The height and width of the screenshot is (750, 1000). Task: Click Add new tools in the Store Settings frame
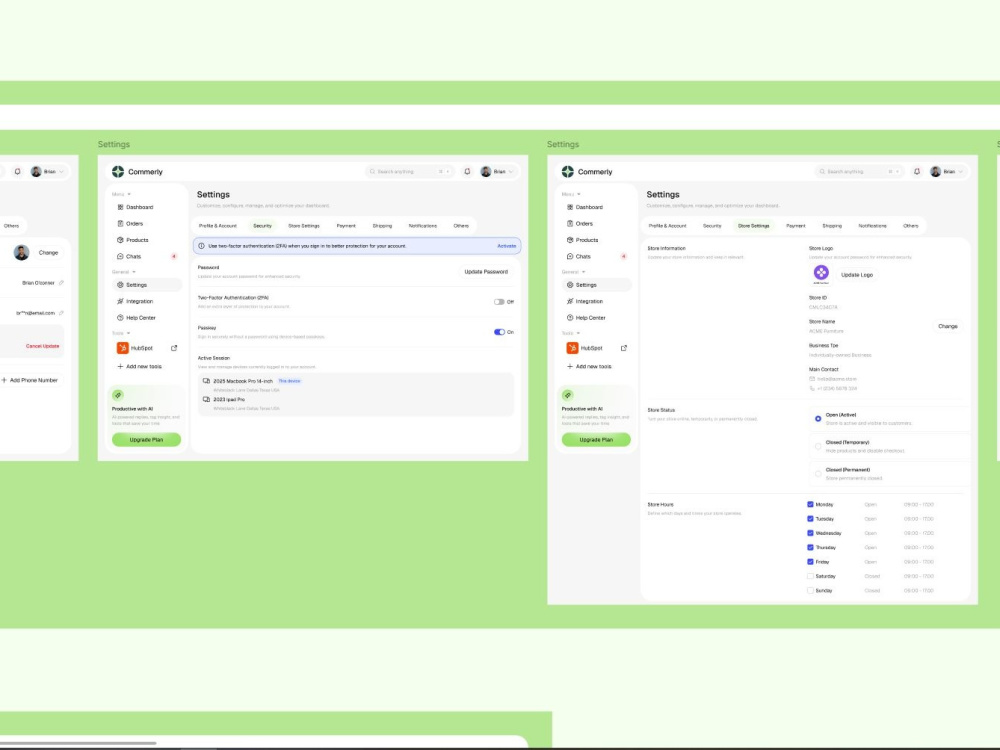[589, 367]
